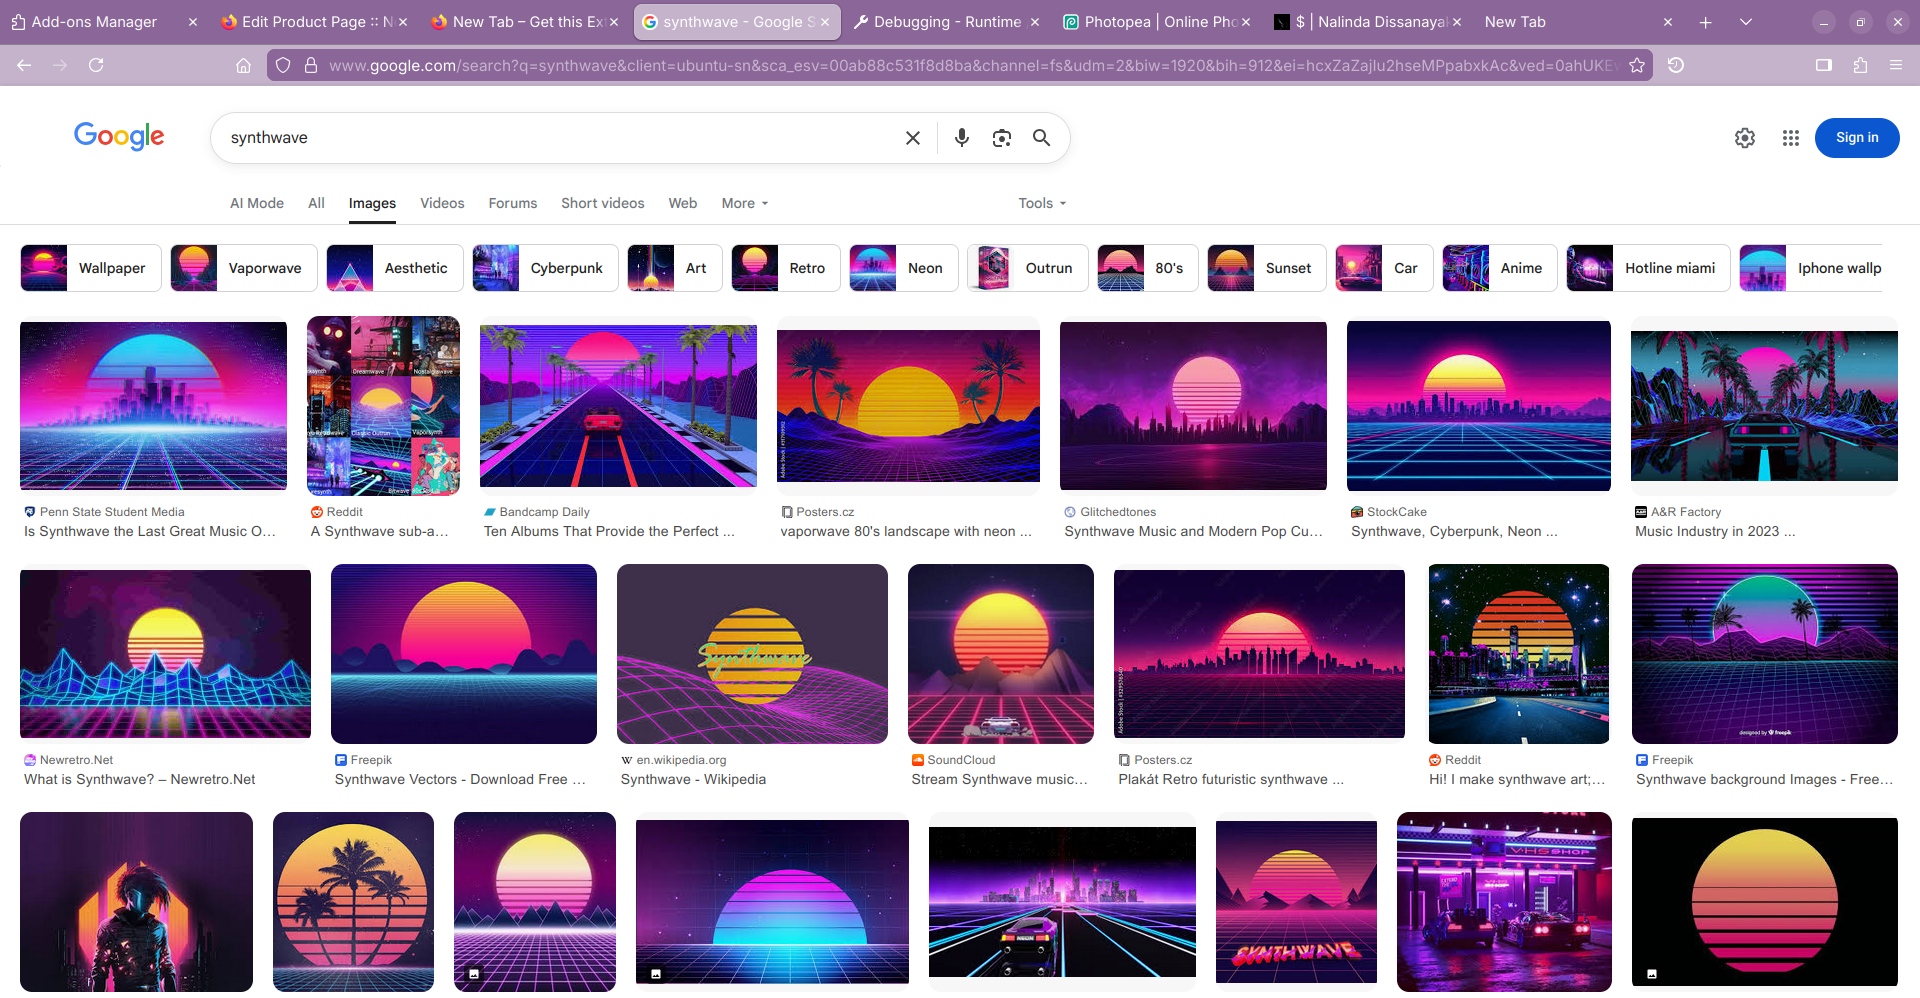This screenshot has width=1920, height=998.
Task: Filter images by Outrun chip
Action: (x=1028, y=268)
